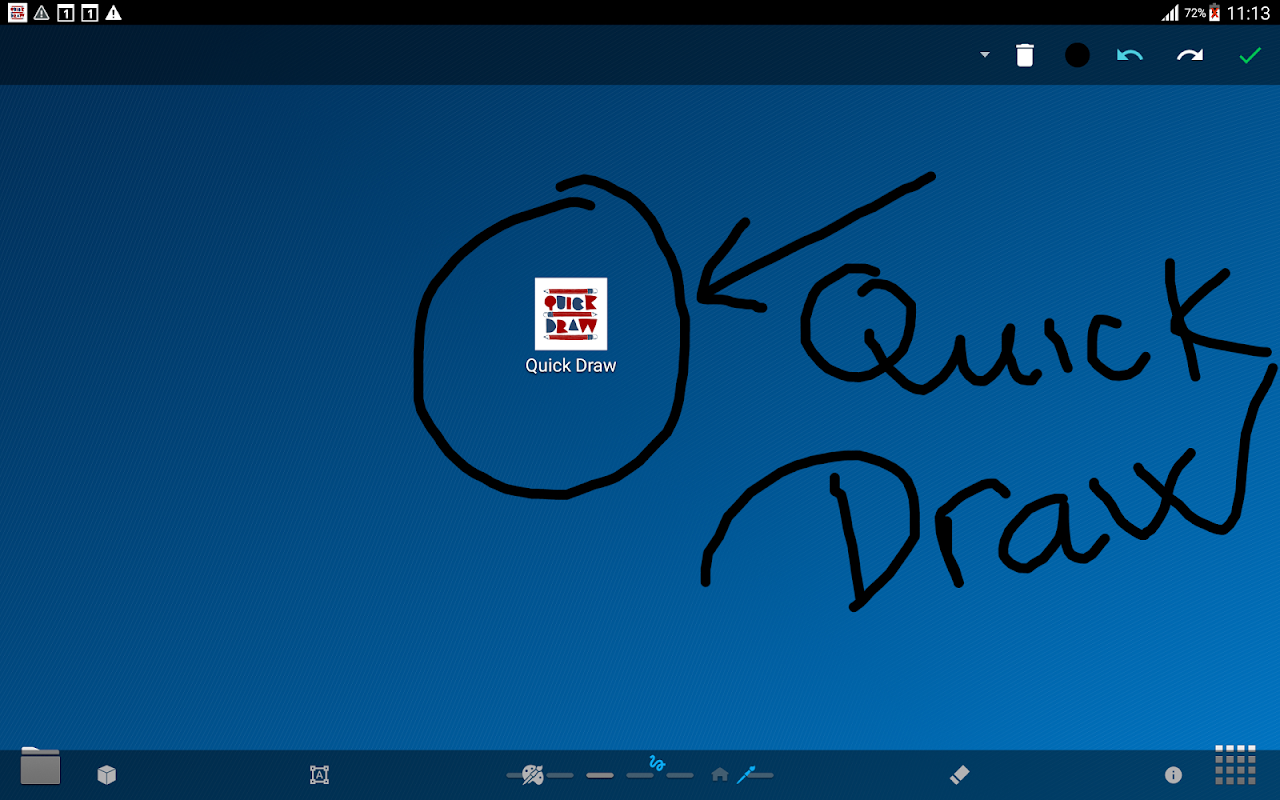1280x800 pixels.
Task: Open the black brush color swatch
Action: click(1077, 55)
